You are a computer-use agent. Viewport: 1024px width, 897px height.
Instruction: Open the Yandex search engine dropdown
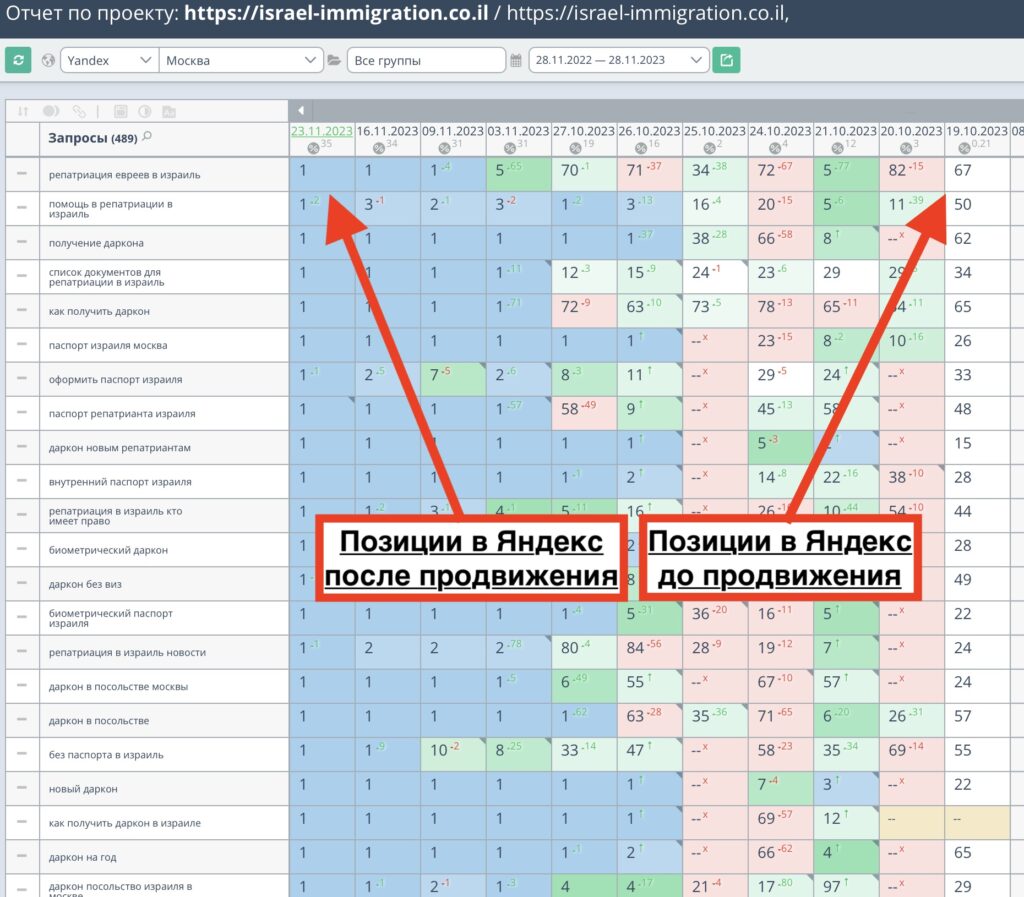(110, 60)
